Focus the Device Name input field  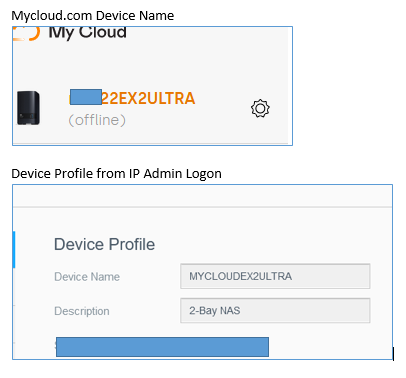click(275, 276)
